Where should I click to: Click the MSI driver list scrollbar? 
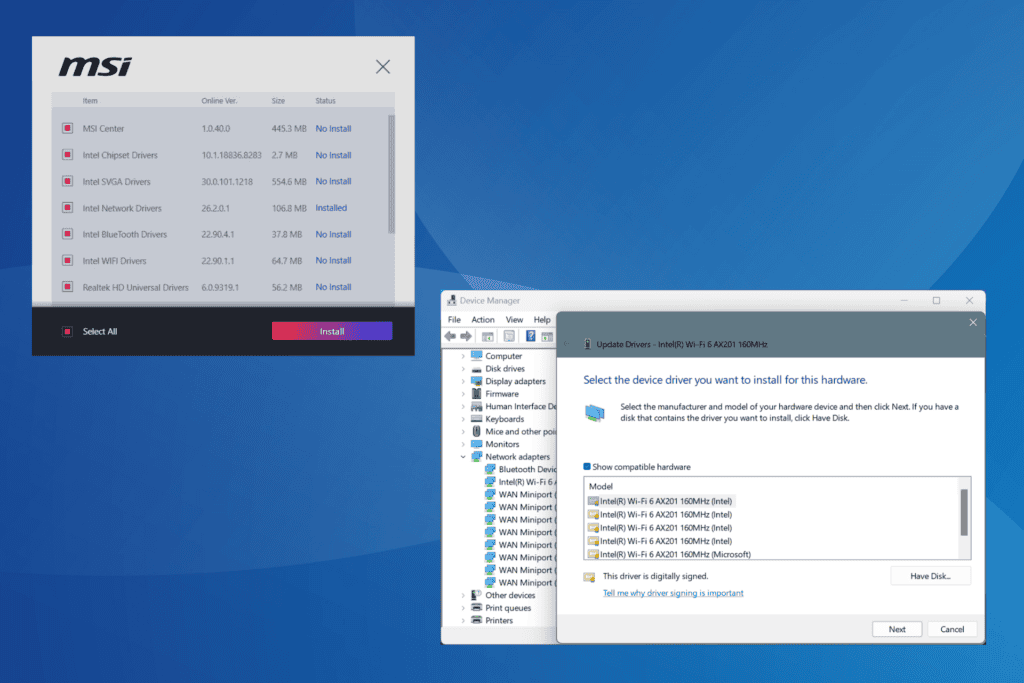[x=391, y=173]
